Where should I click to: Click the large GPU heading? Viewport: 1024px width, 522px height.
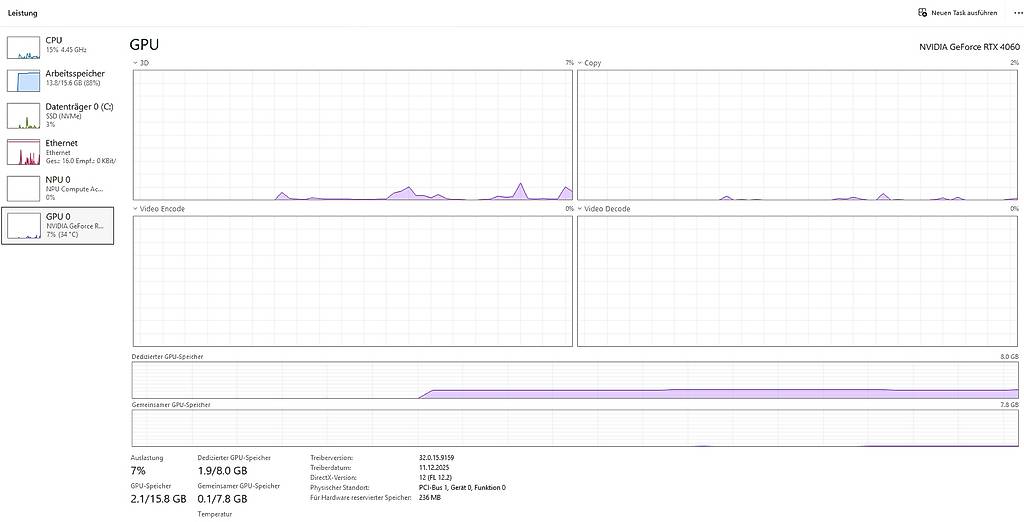144,44
